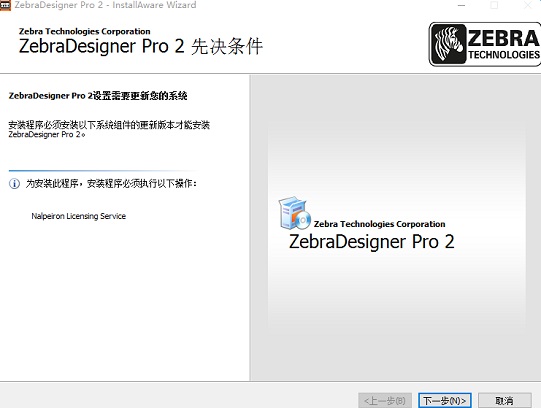
Task: Click the large 'ZebraDesigner Pro 2' banner text
Action: tap(372, 241)
